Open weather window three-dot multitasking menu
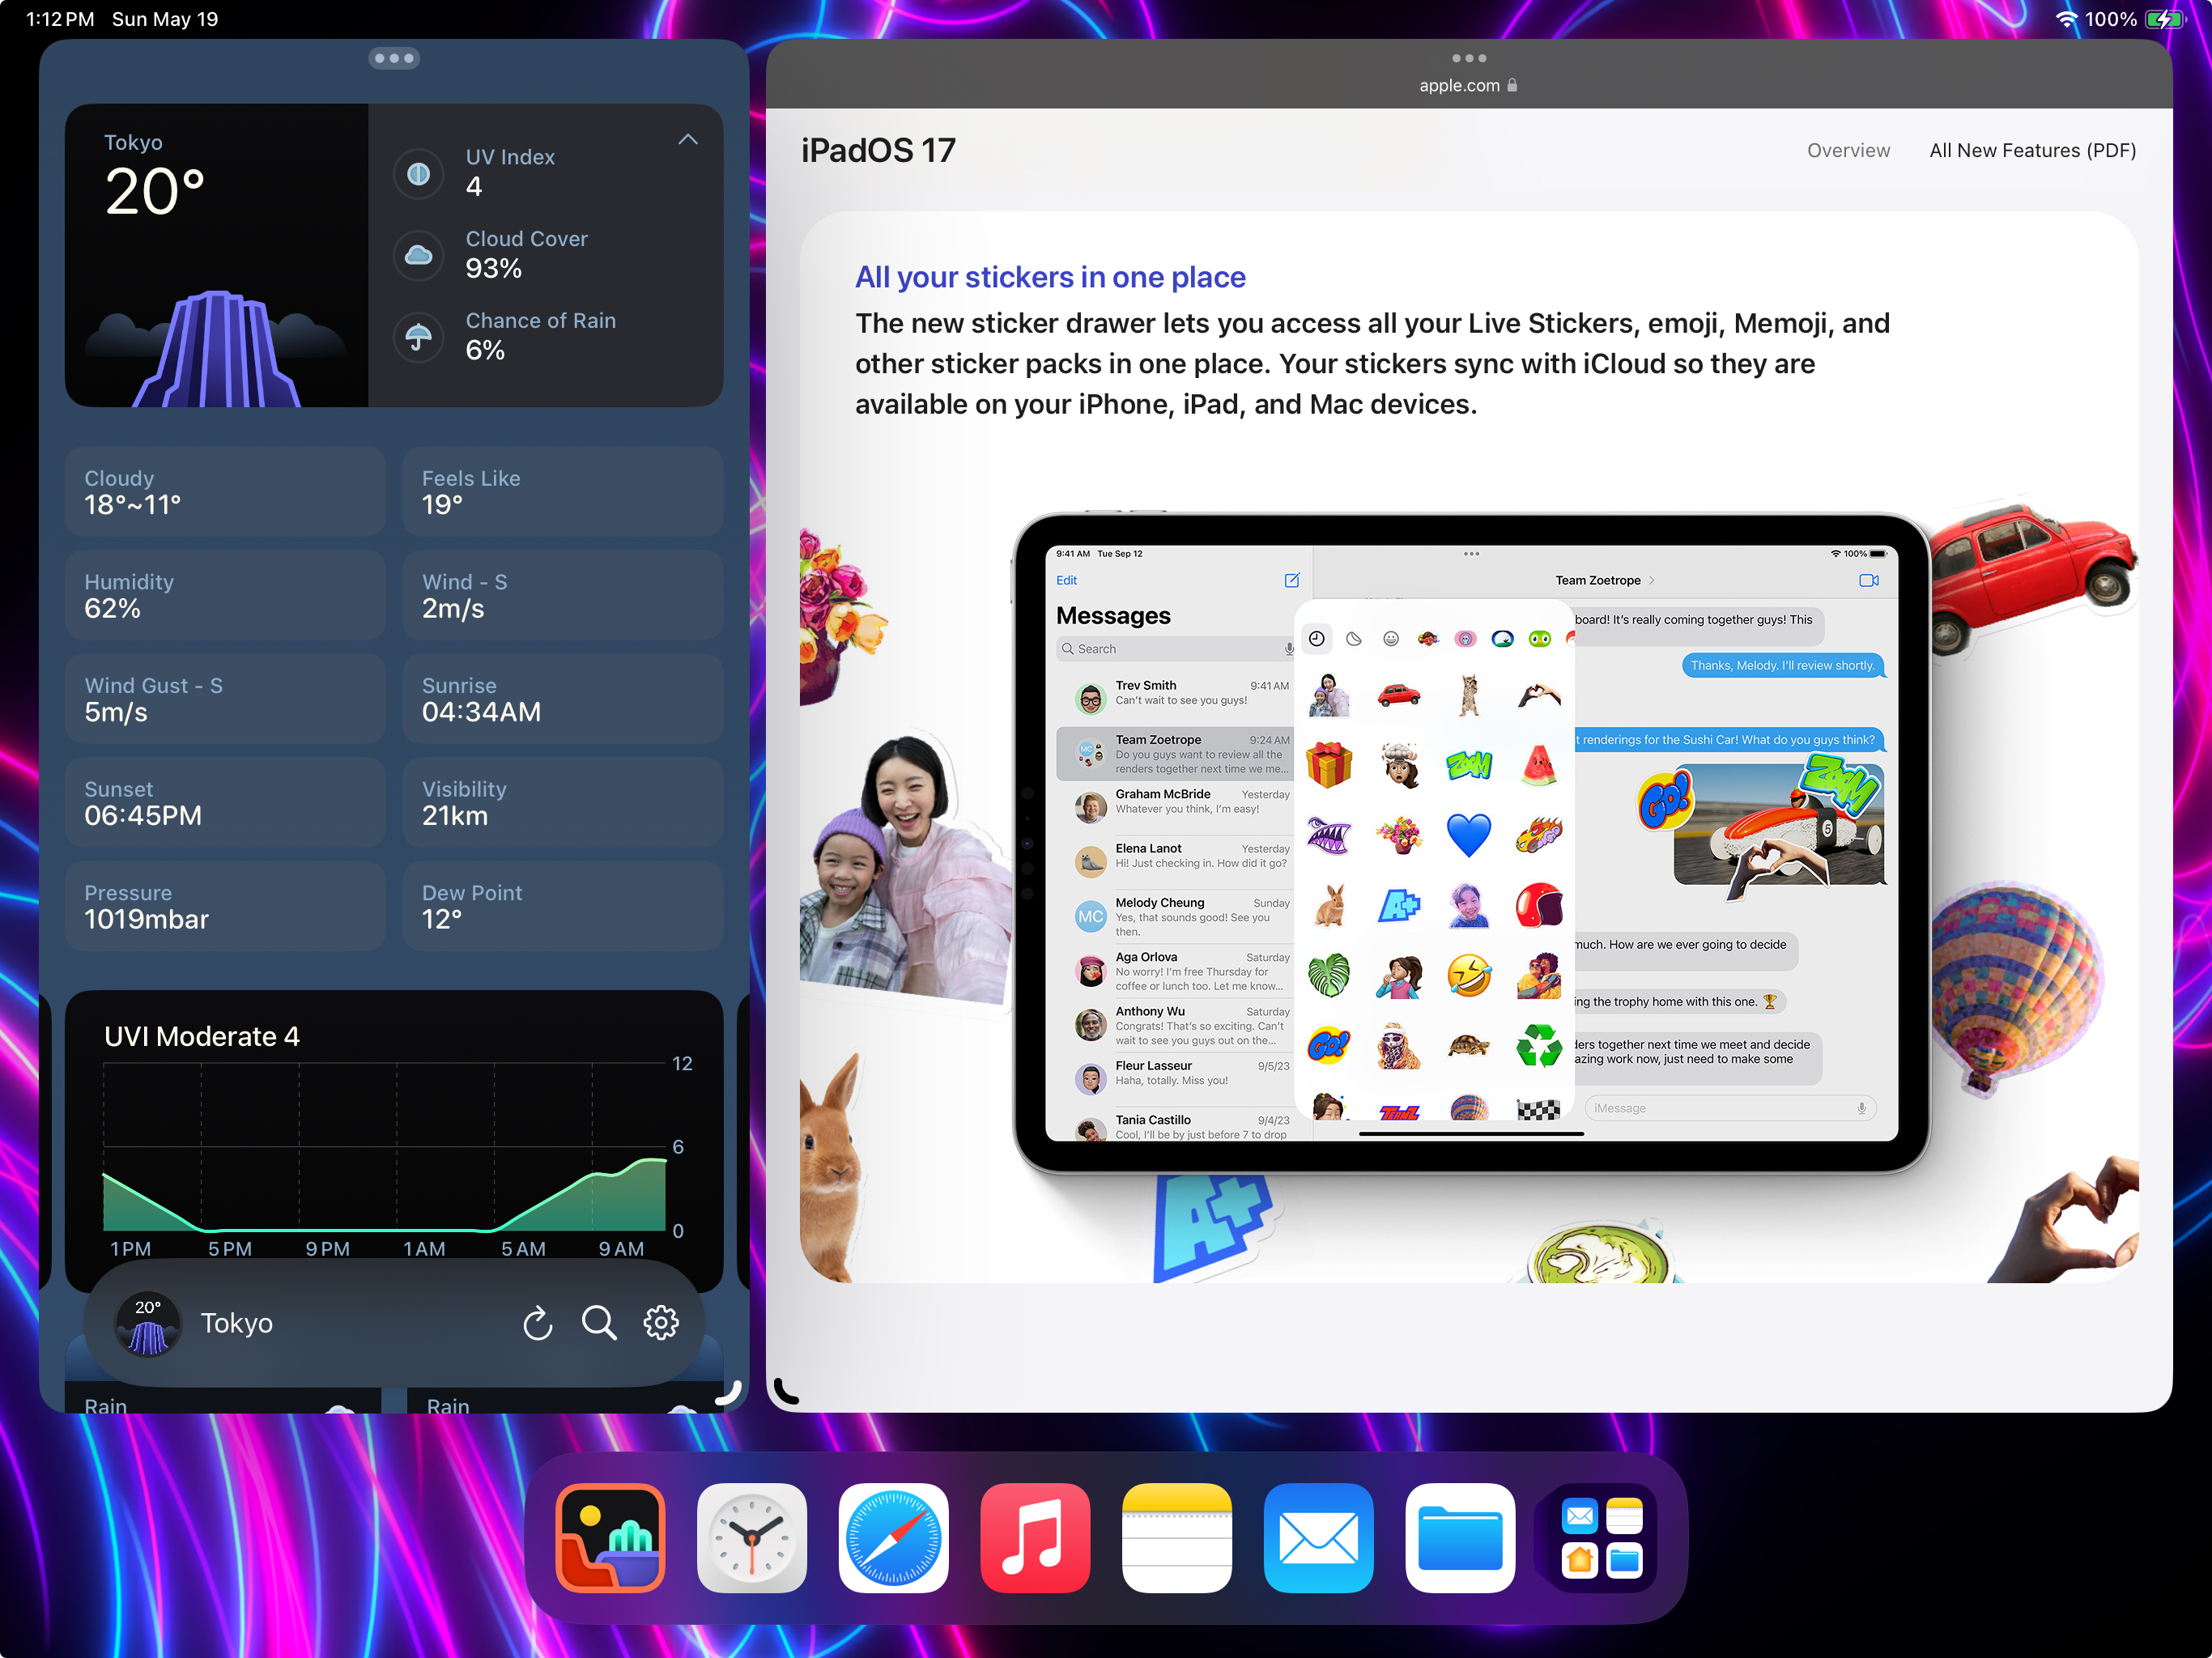The width and height of the screenshot is (2212, 1658). 394,58
